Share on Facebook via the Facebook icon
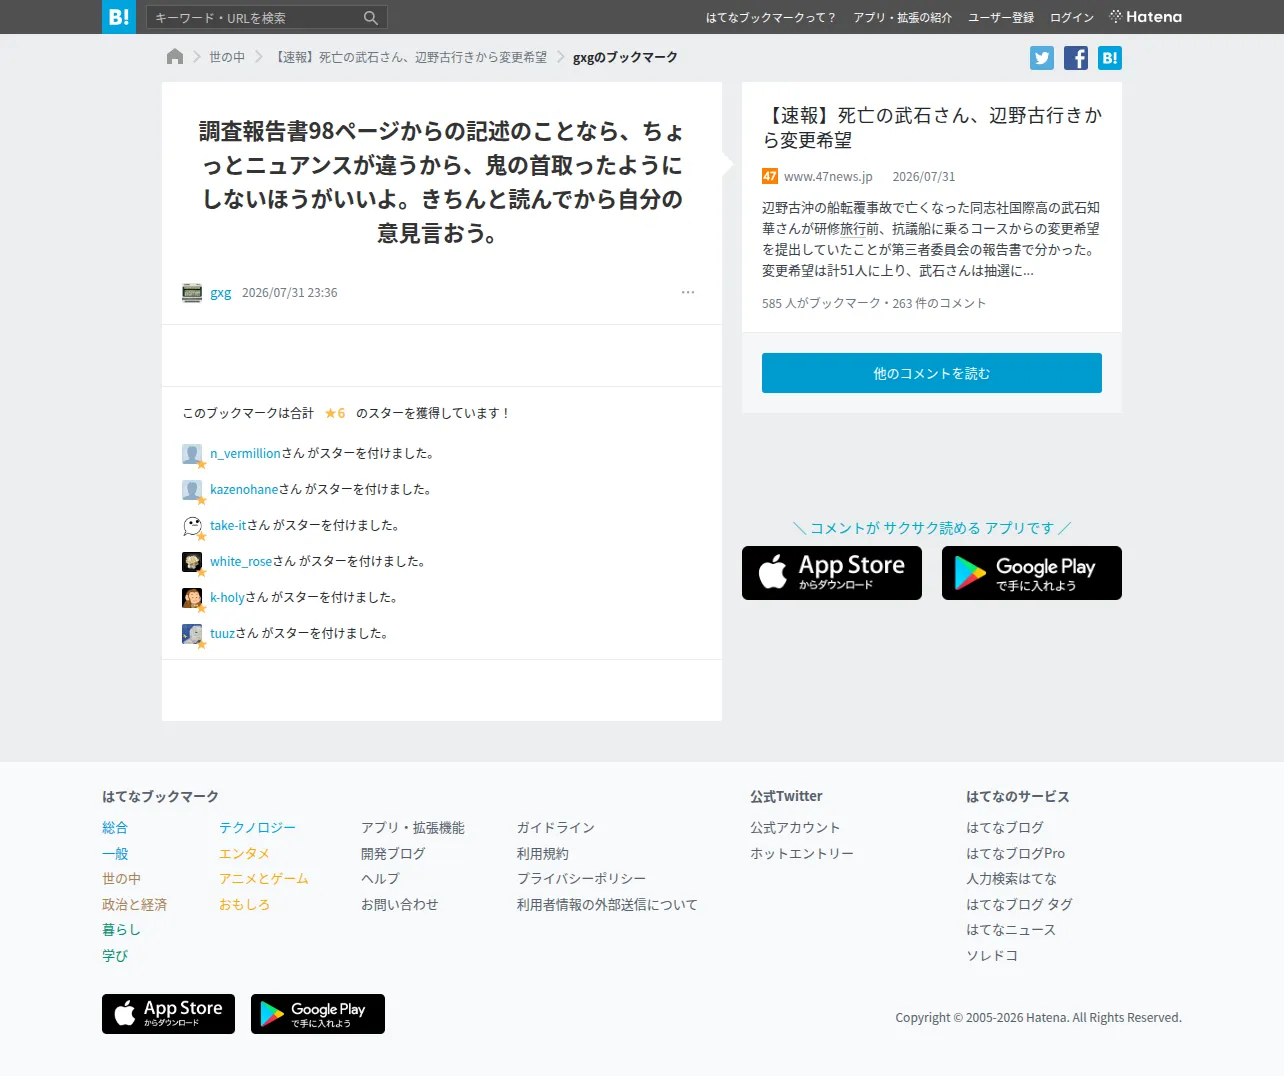This screenshot has width=1284, height=1076. (1076, 58)
